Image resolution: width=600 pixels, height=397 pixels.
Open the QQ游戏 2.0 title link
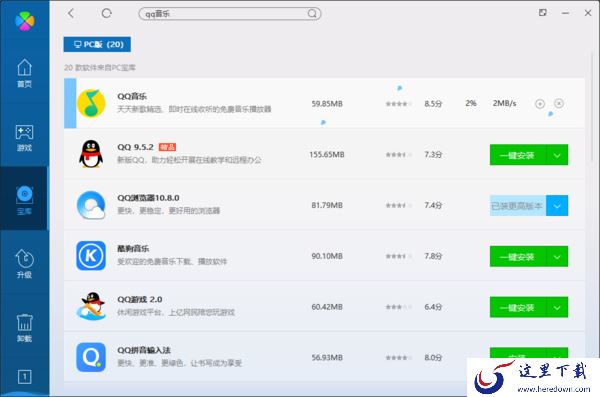pyautogui.click(x=140, y=299)
